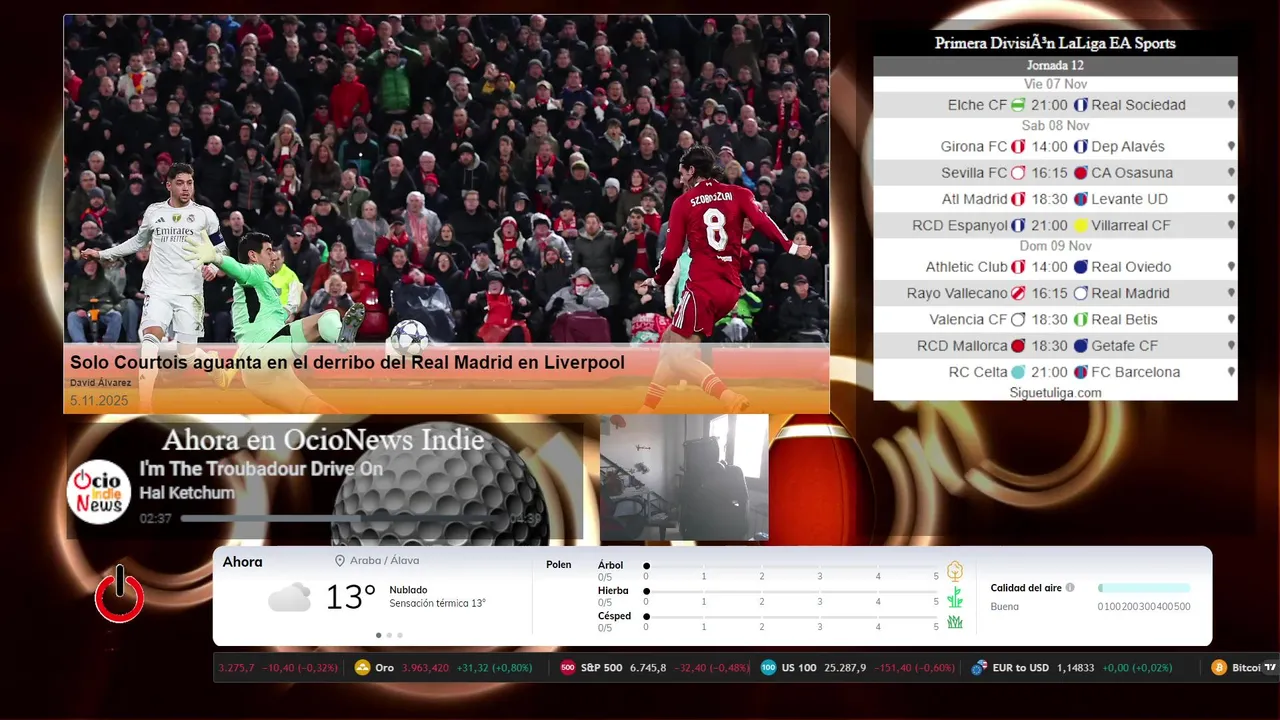The height and width of the screenshot is (720, 1280).
Task: Click location pin in Rayo Vallecano match row
Action: coord(1231,294)
